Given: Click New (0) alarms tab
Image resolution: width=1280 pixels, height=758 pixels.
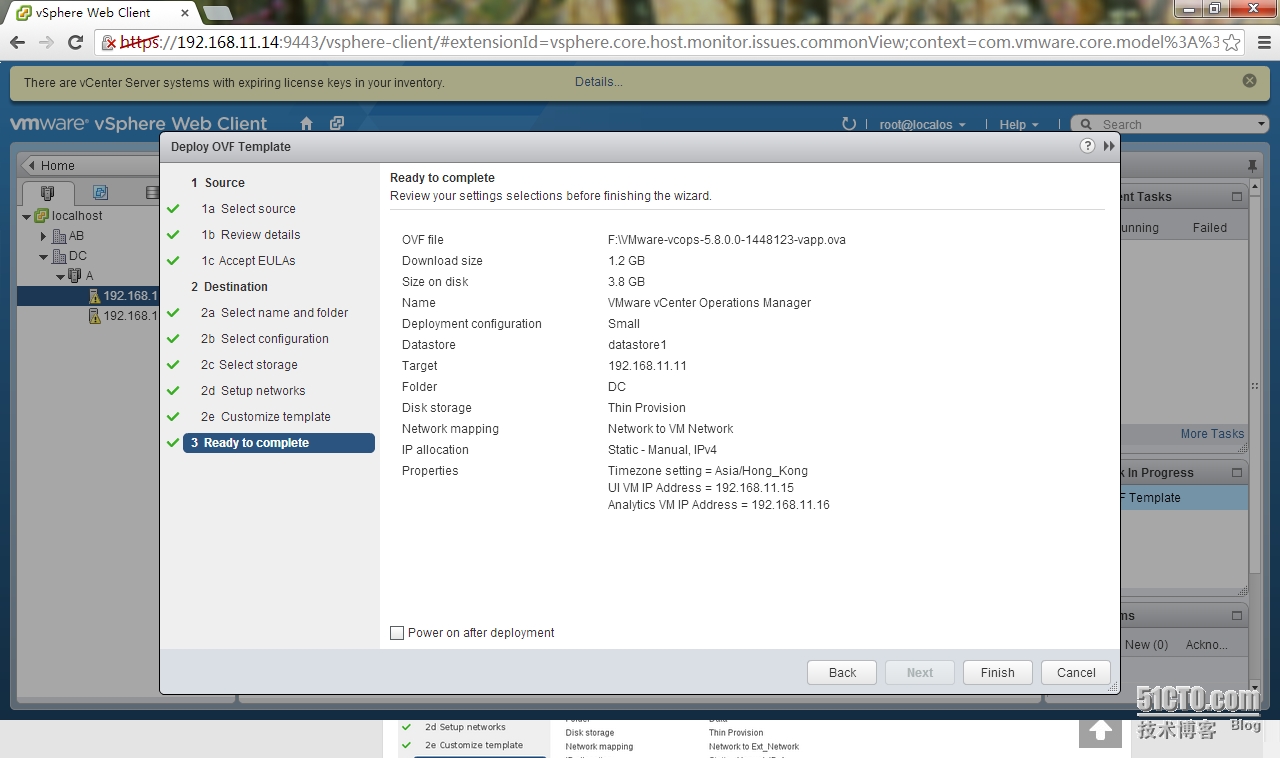Looking at the screenshot, I should point(1146,645).
